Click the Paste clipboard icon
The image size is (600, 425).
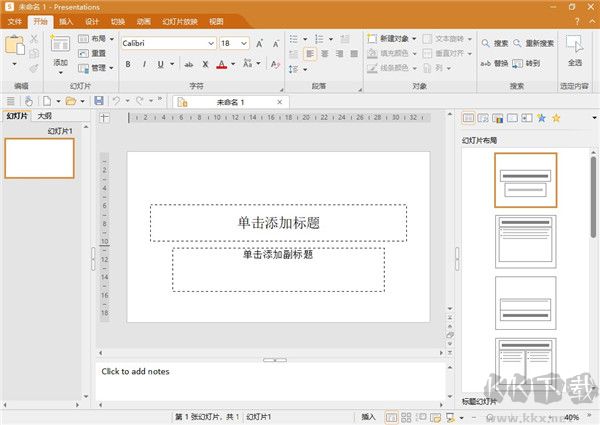(x=15, y=46)
